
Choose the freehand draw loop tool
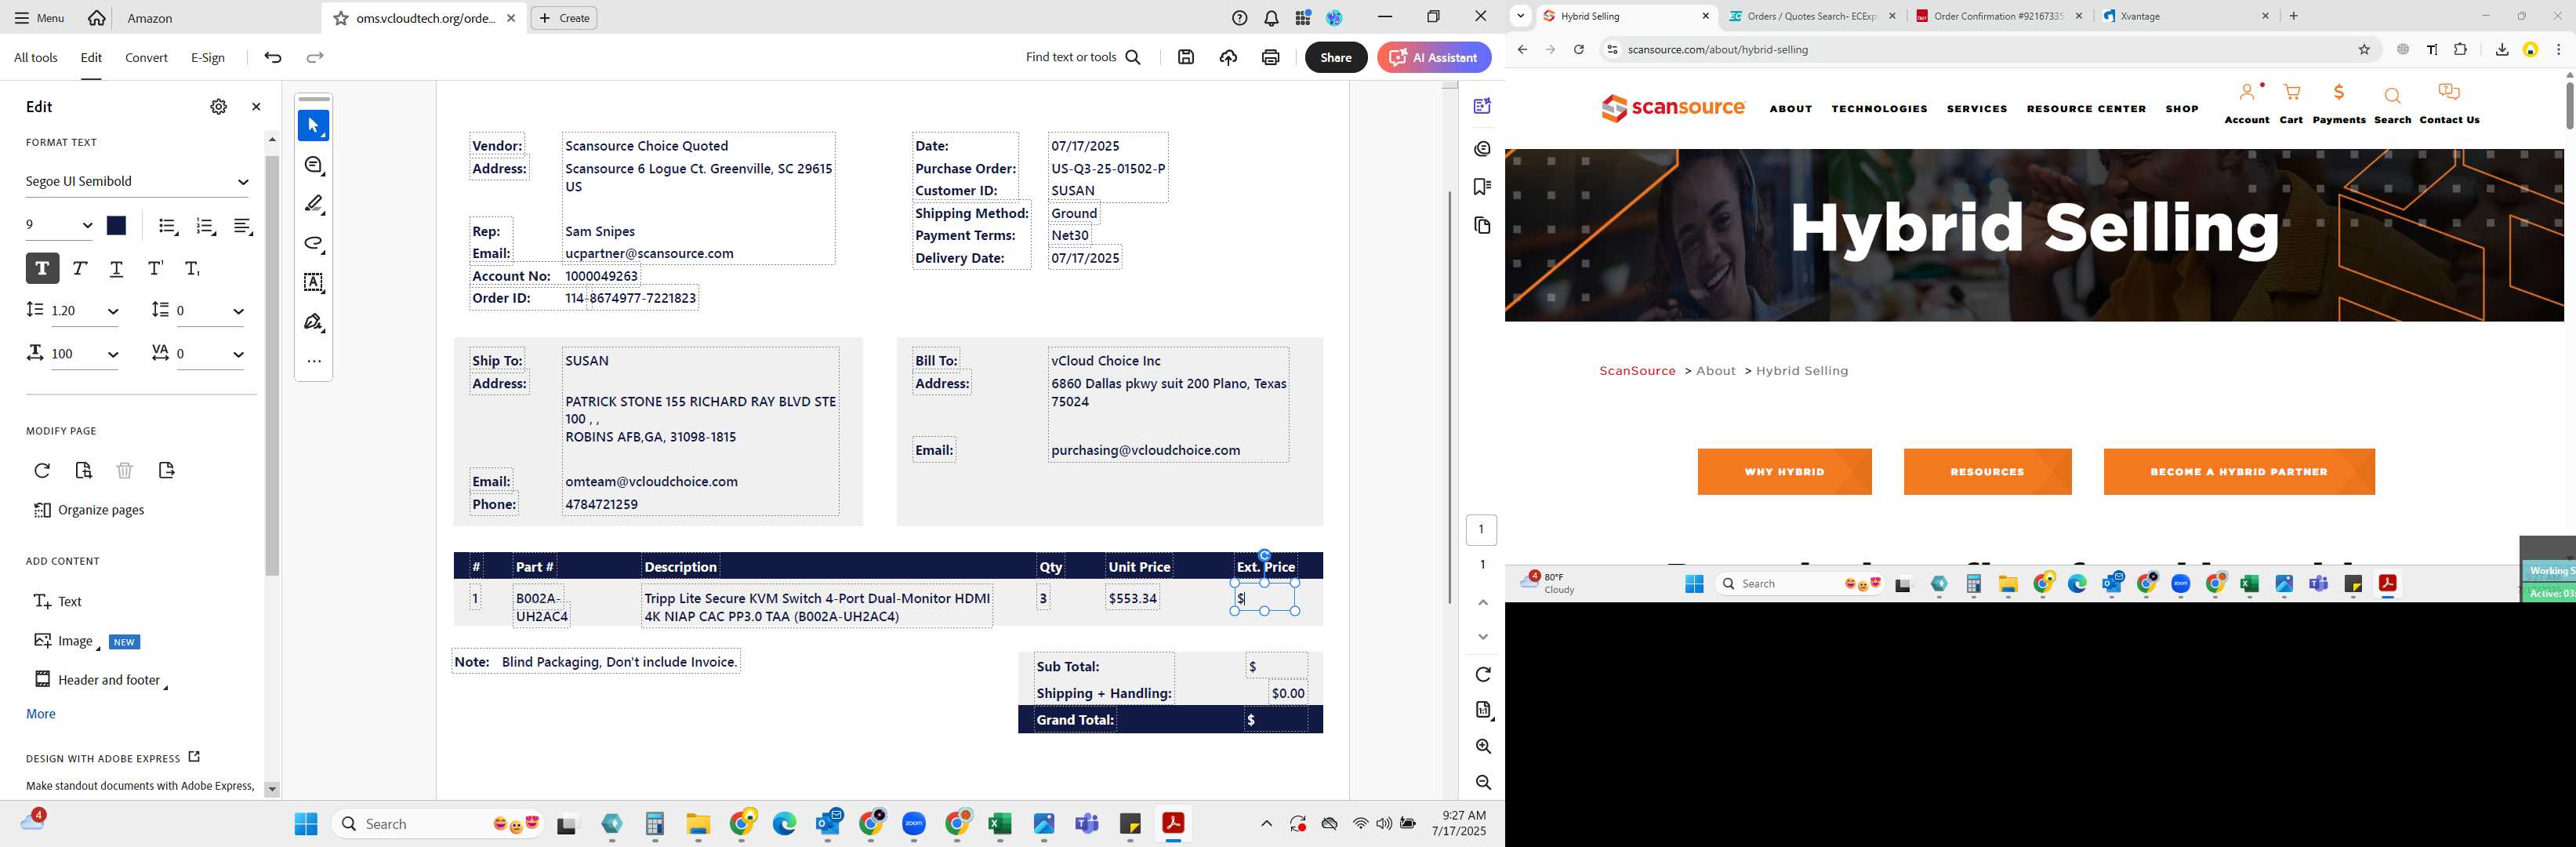314,244
